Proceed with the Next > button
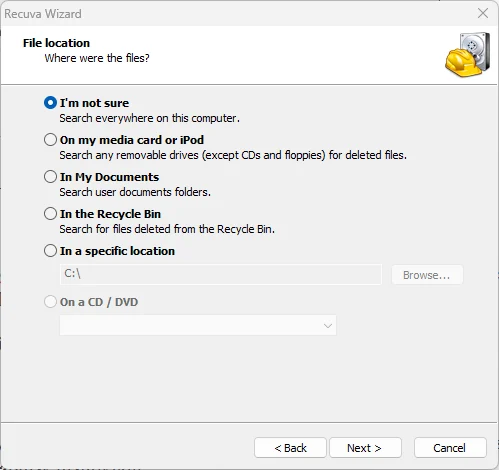The height and width of the screenshot is (470, 499). click(365, 448)
